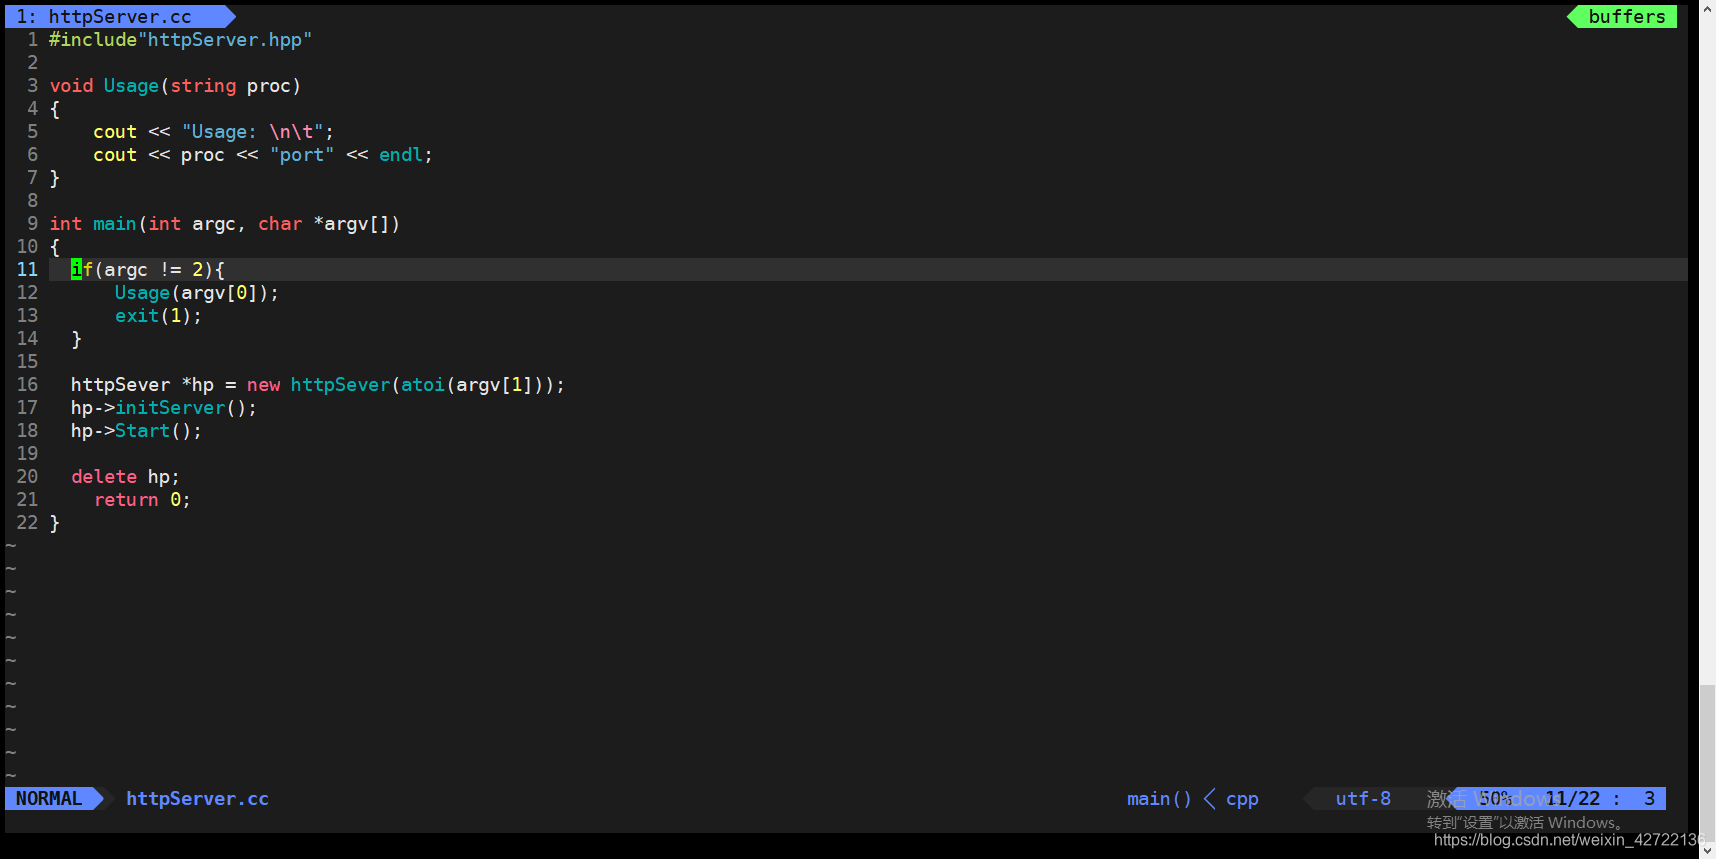Click void keyword on line 3
The image size is (1716, 859).
click(71, 86)
